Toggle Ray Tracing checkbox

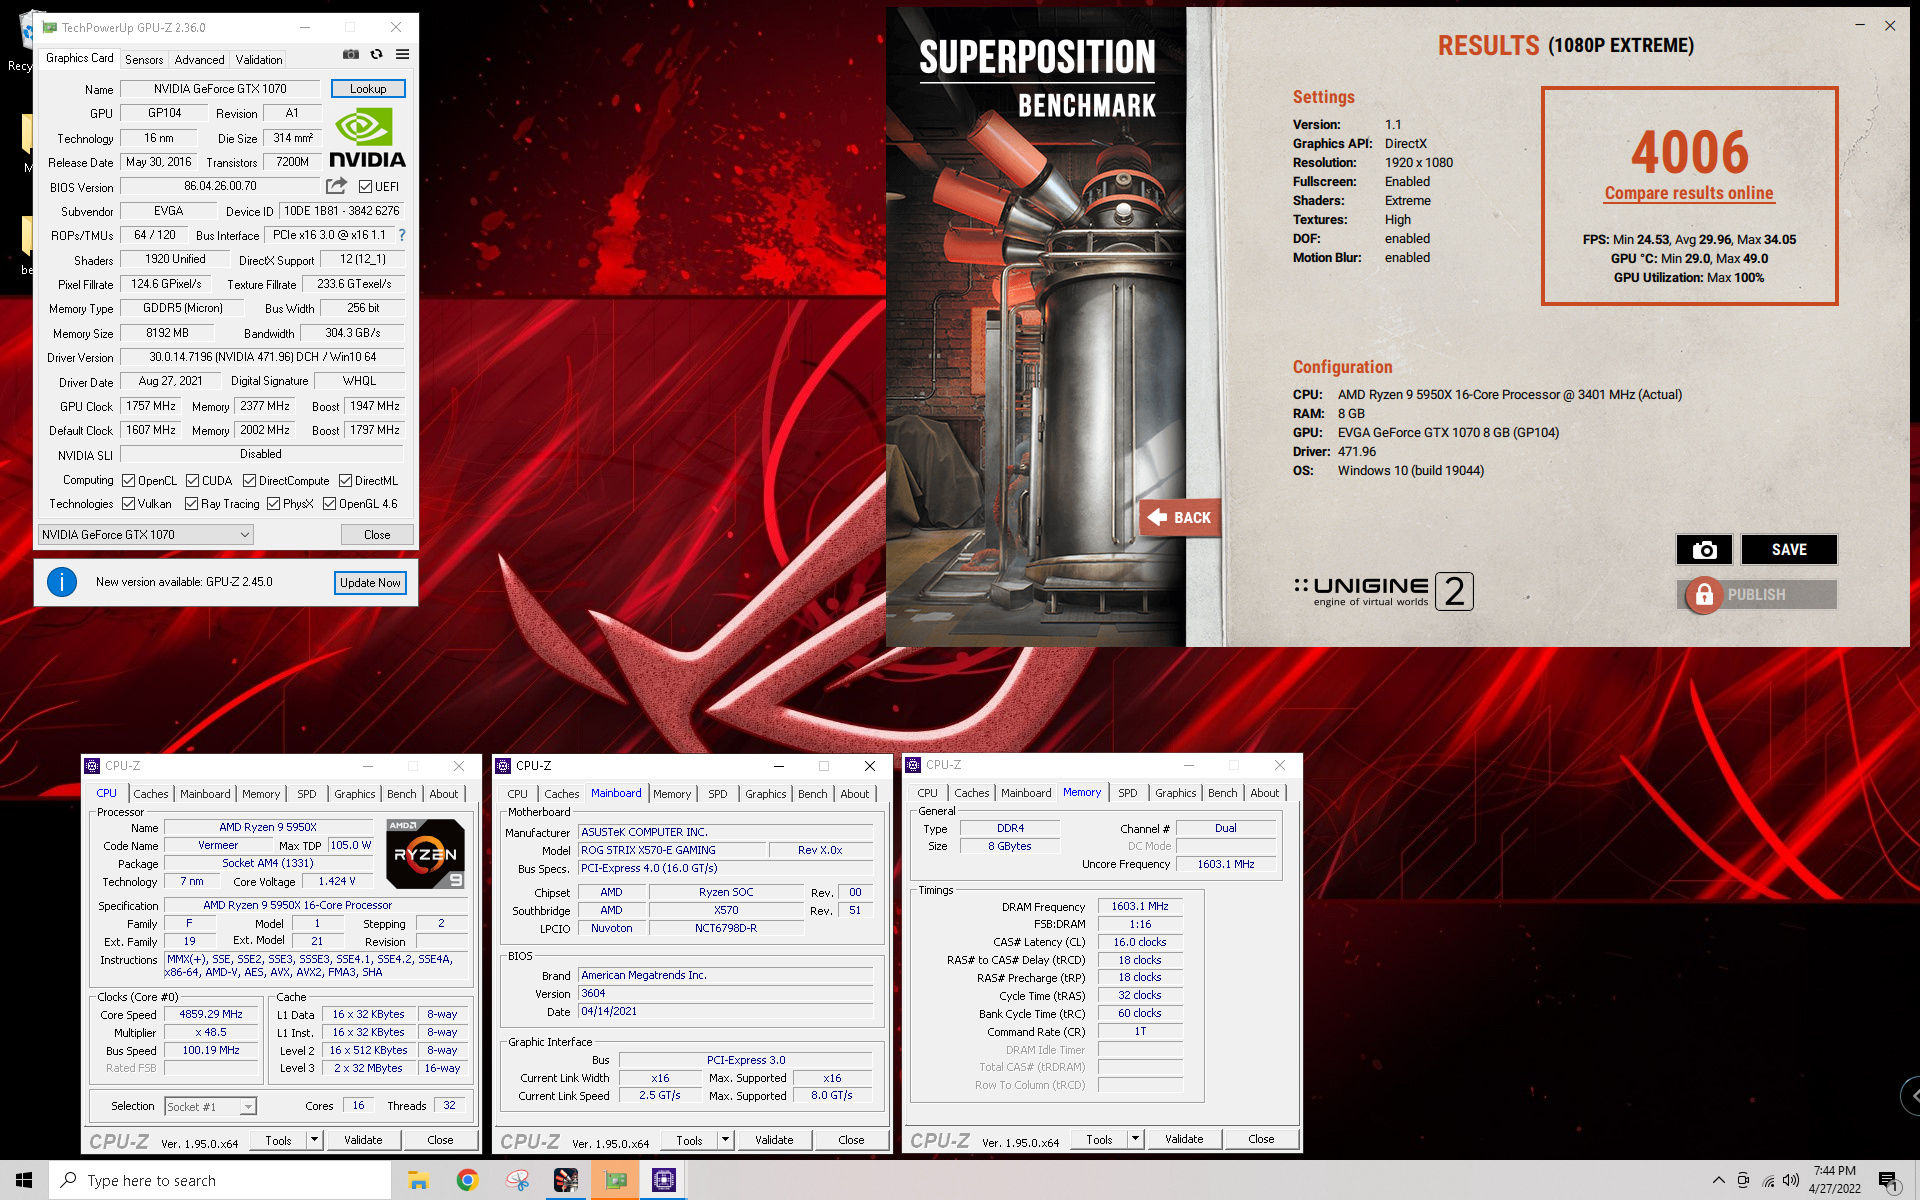[191, 504]
